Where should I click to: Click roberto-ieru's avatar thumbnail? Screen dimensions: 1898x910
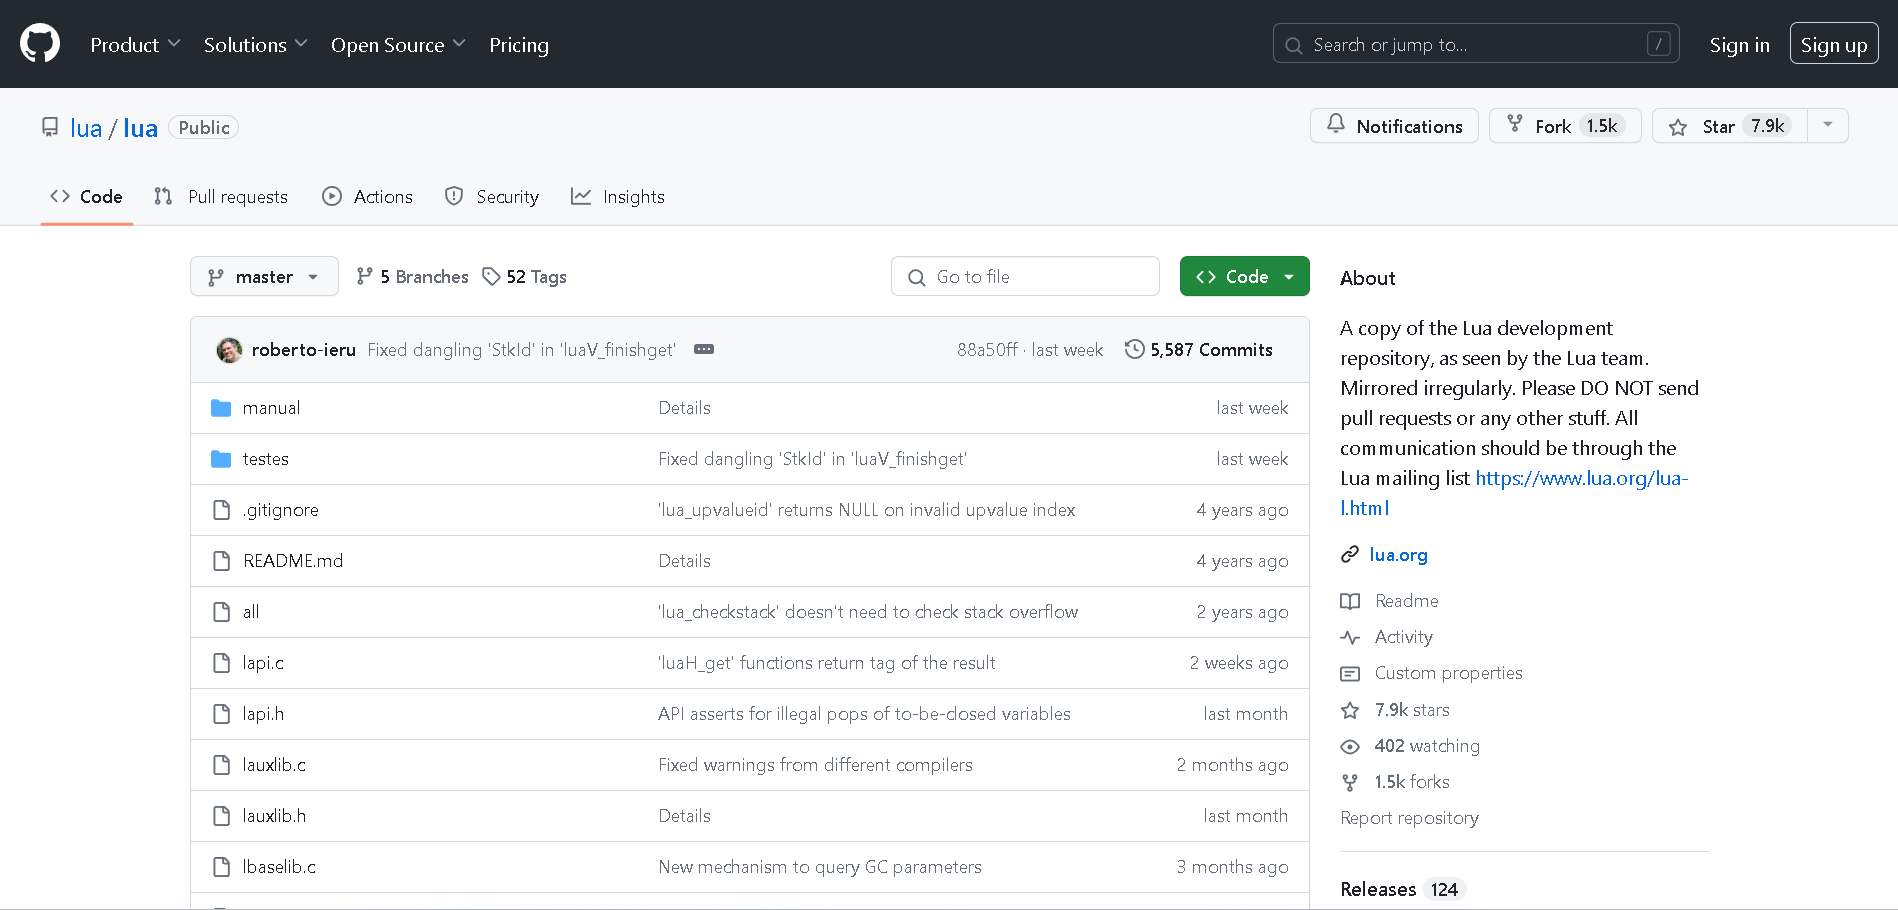(x=229, y=350)
